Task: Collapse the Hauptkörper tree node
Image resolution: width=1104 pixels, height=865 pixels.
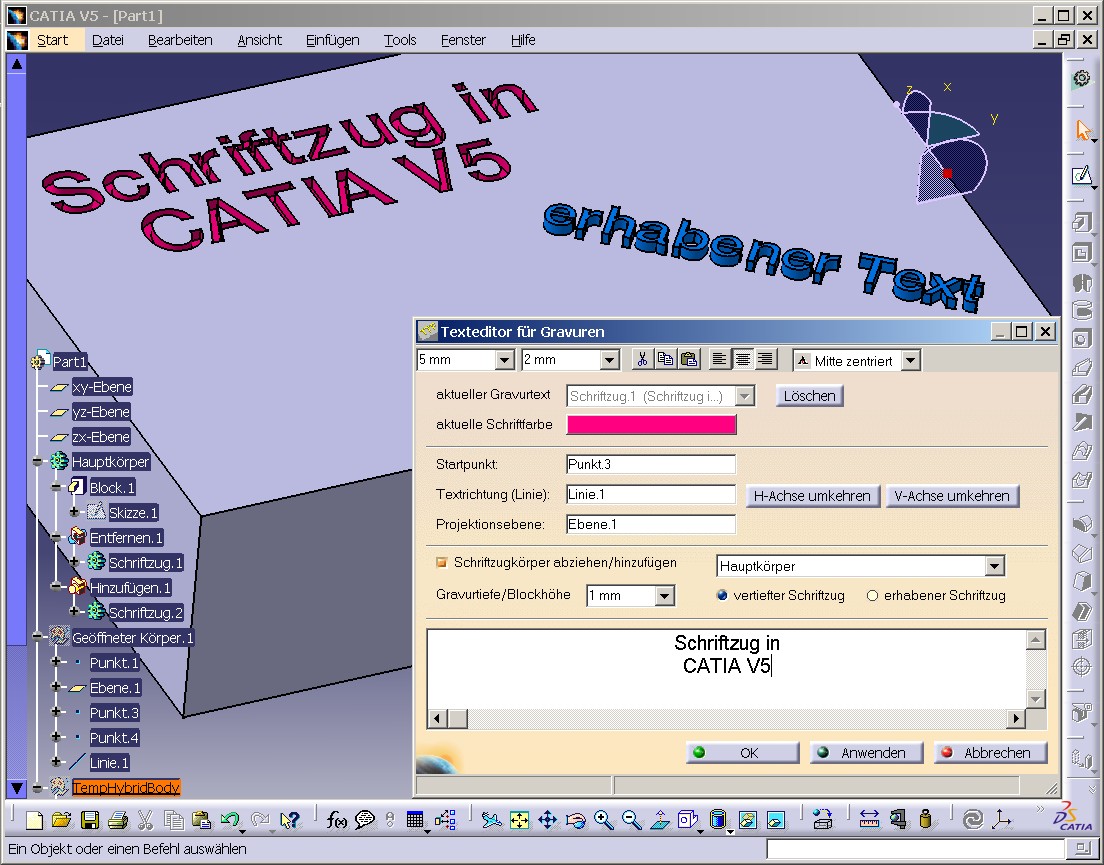Action: click(37, 462)
